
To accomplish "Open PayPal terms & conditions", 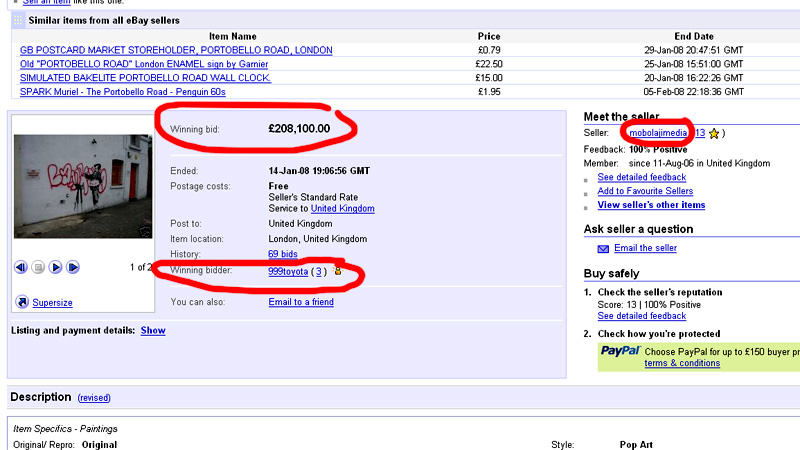I will pos(682,363).
